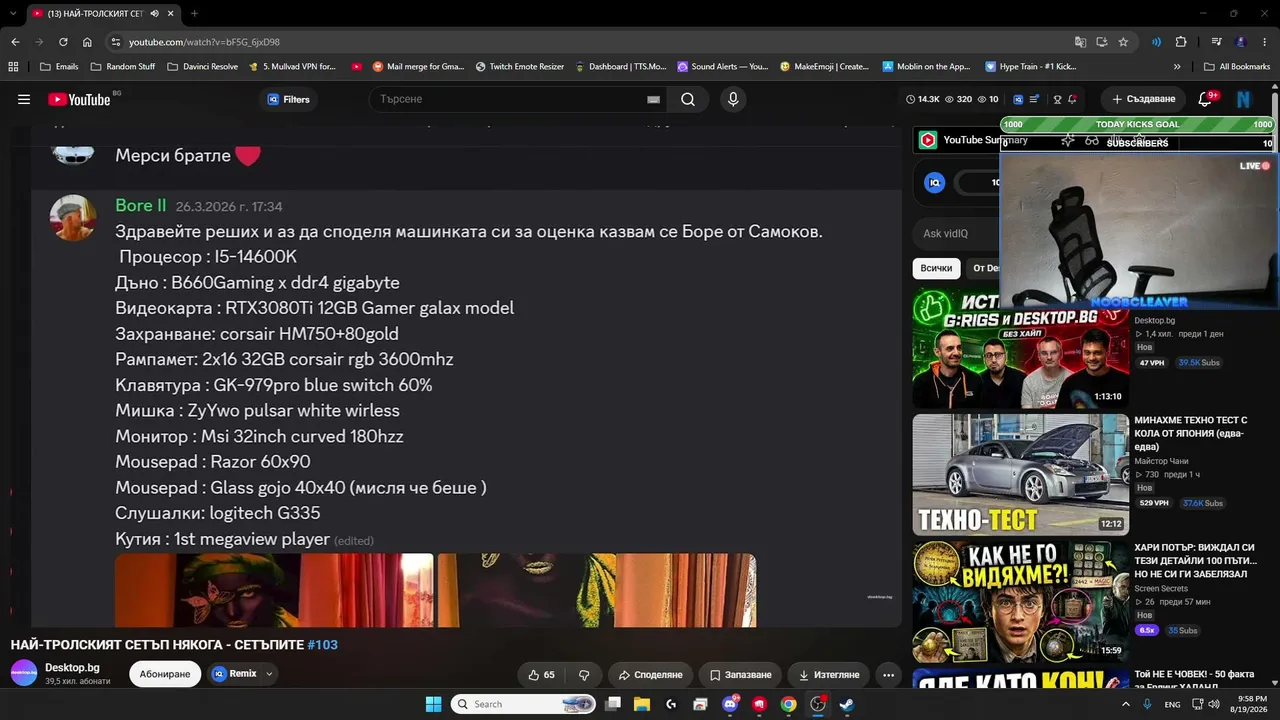This screenshot has width=1280, height=720.
Task: Open the Emails bookmark folder
Action: tap(59, 67)
